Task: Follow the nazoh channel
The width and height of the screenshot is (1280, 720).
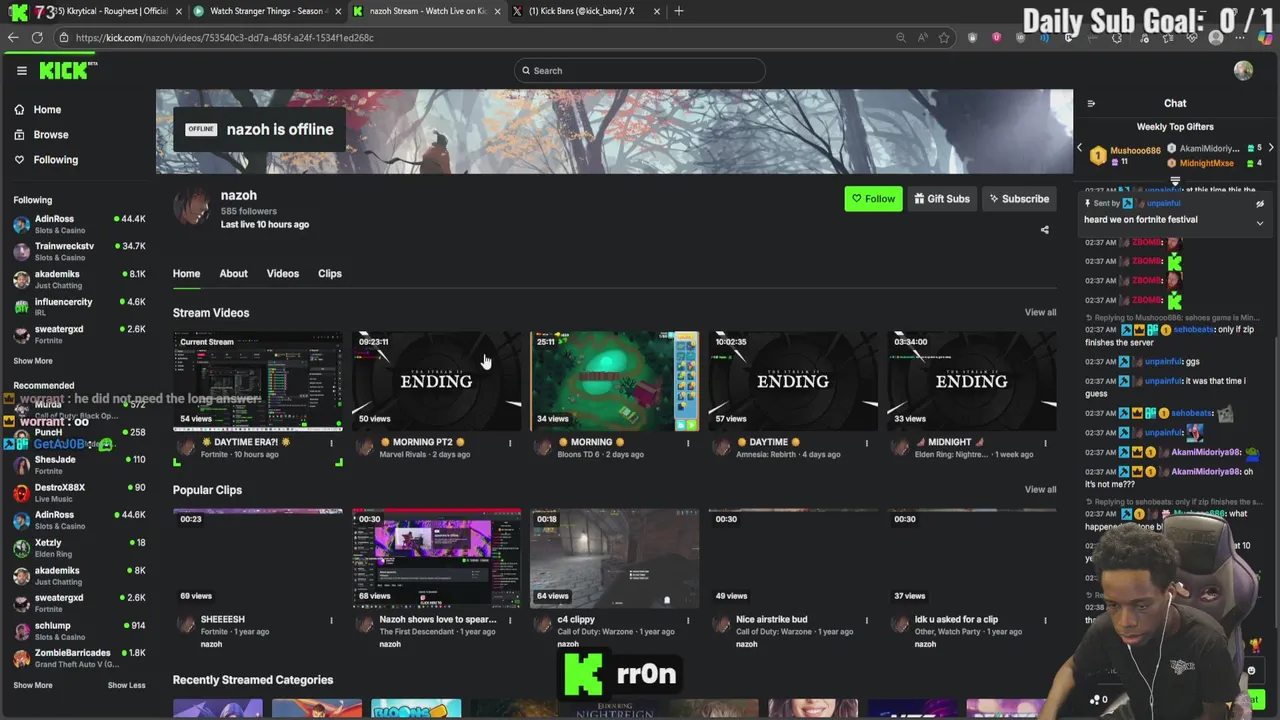Action: [x=873, y=199]
